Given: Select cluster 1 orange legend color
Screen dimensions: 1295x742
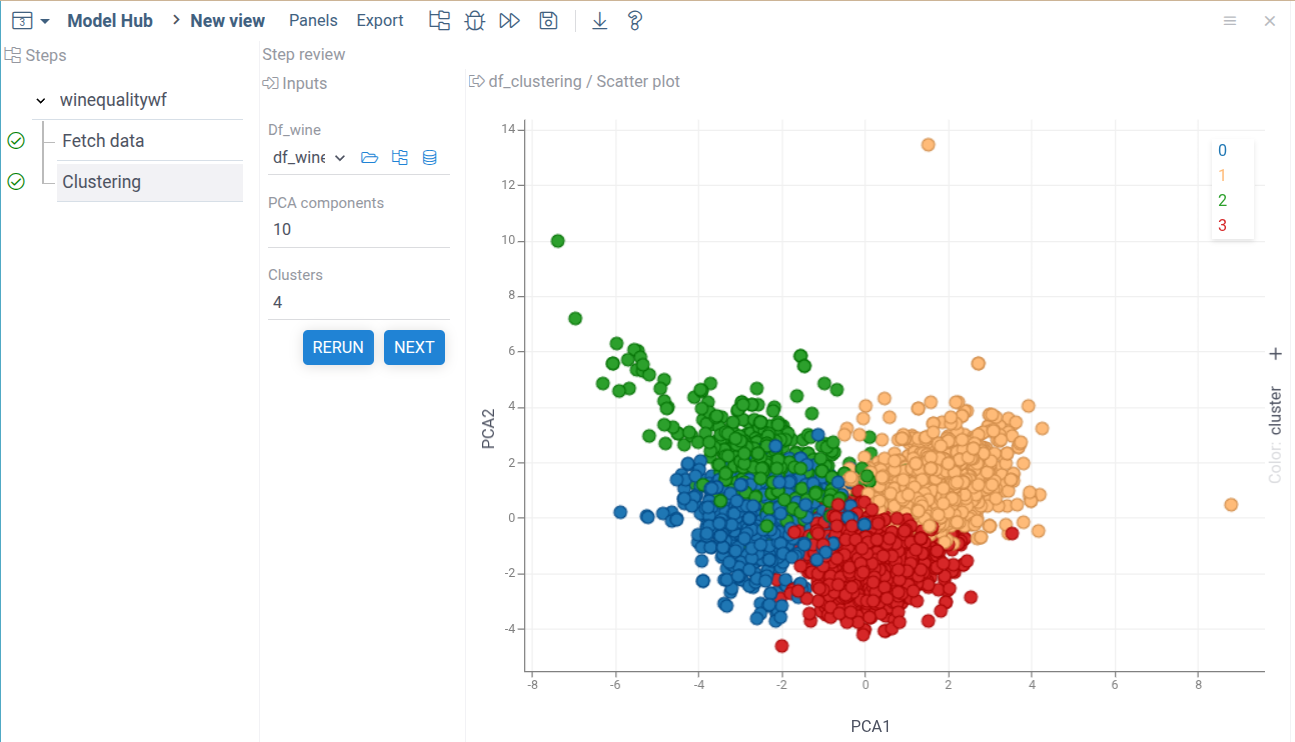Looking at the screenshot, I should [x=1222, y=175].
